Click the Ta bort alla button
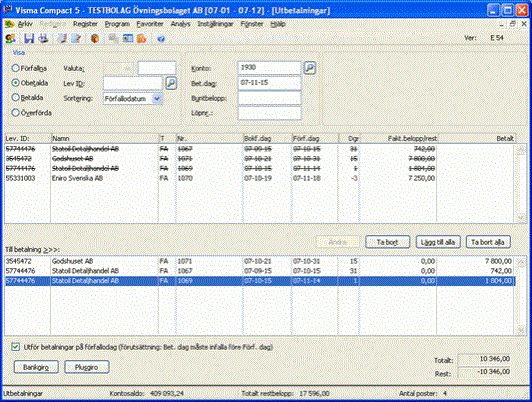Image resolution: width=532 pixels, height=402 pixels. (x=488, y=242)
